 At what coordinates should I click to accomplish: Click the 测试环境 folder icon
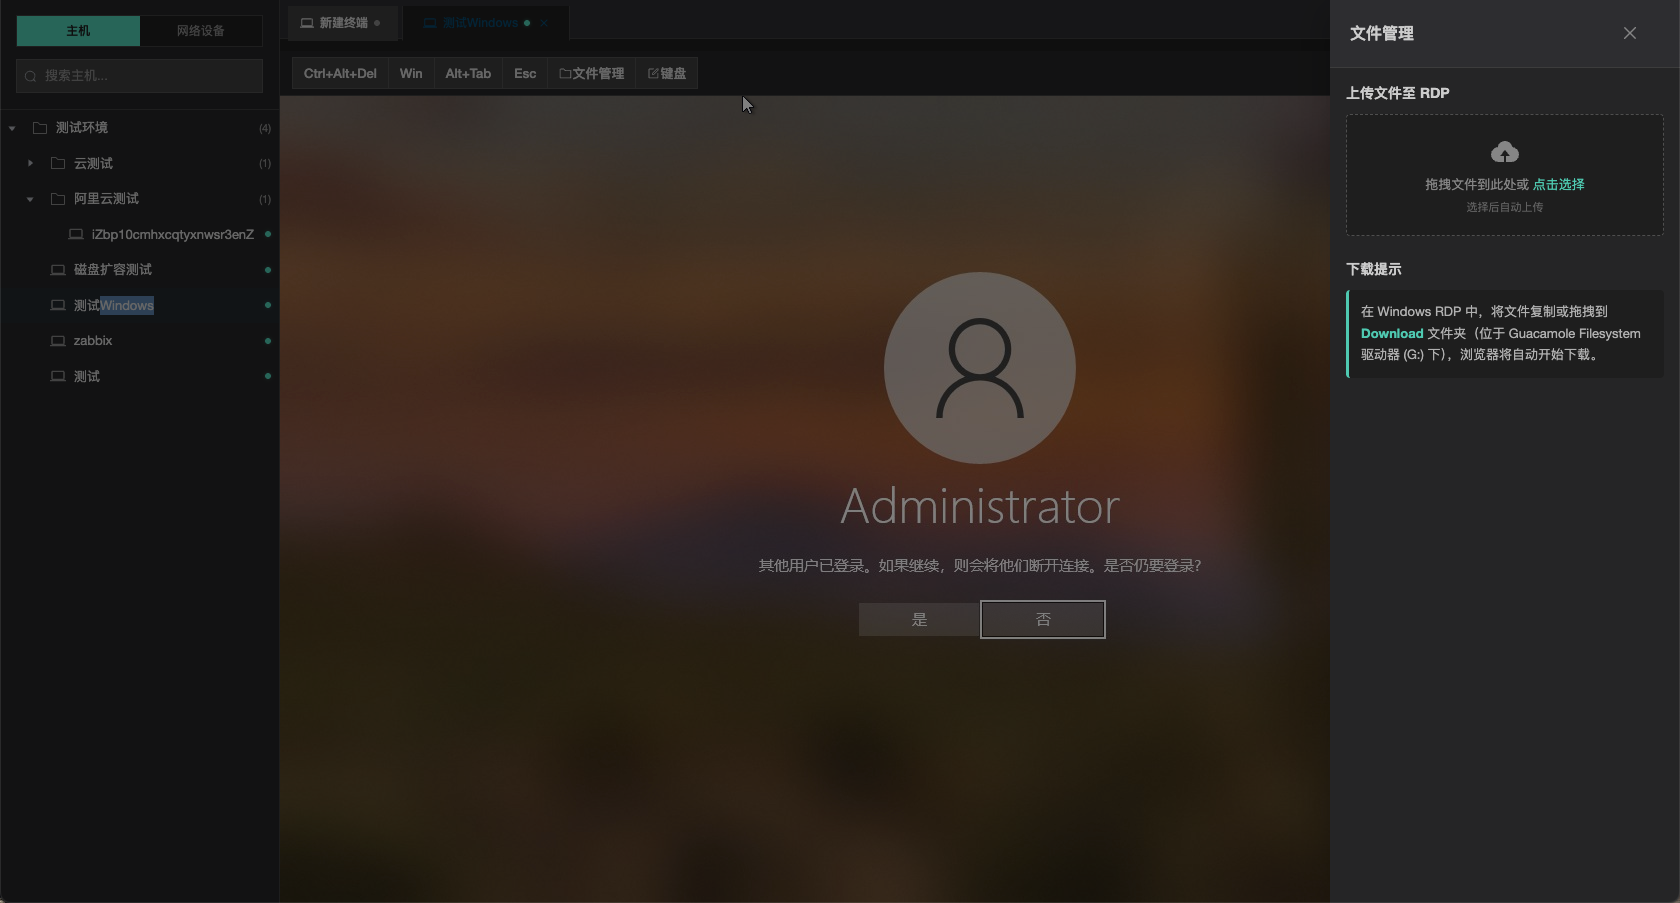pos(40,128)
